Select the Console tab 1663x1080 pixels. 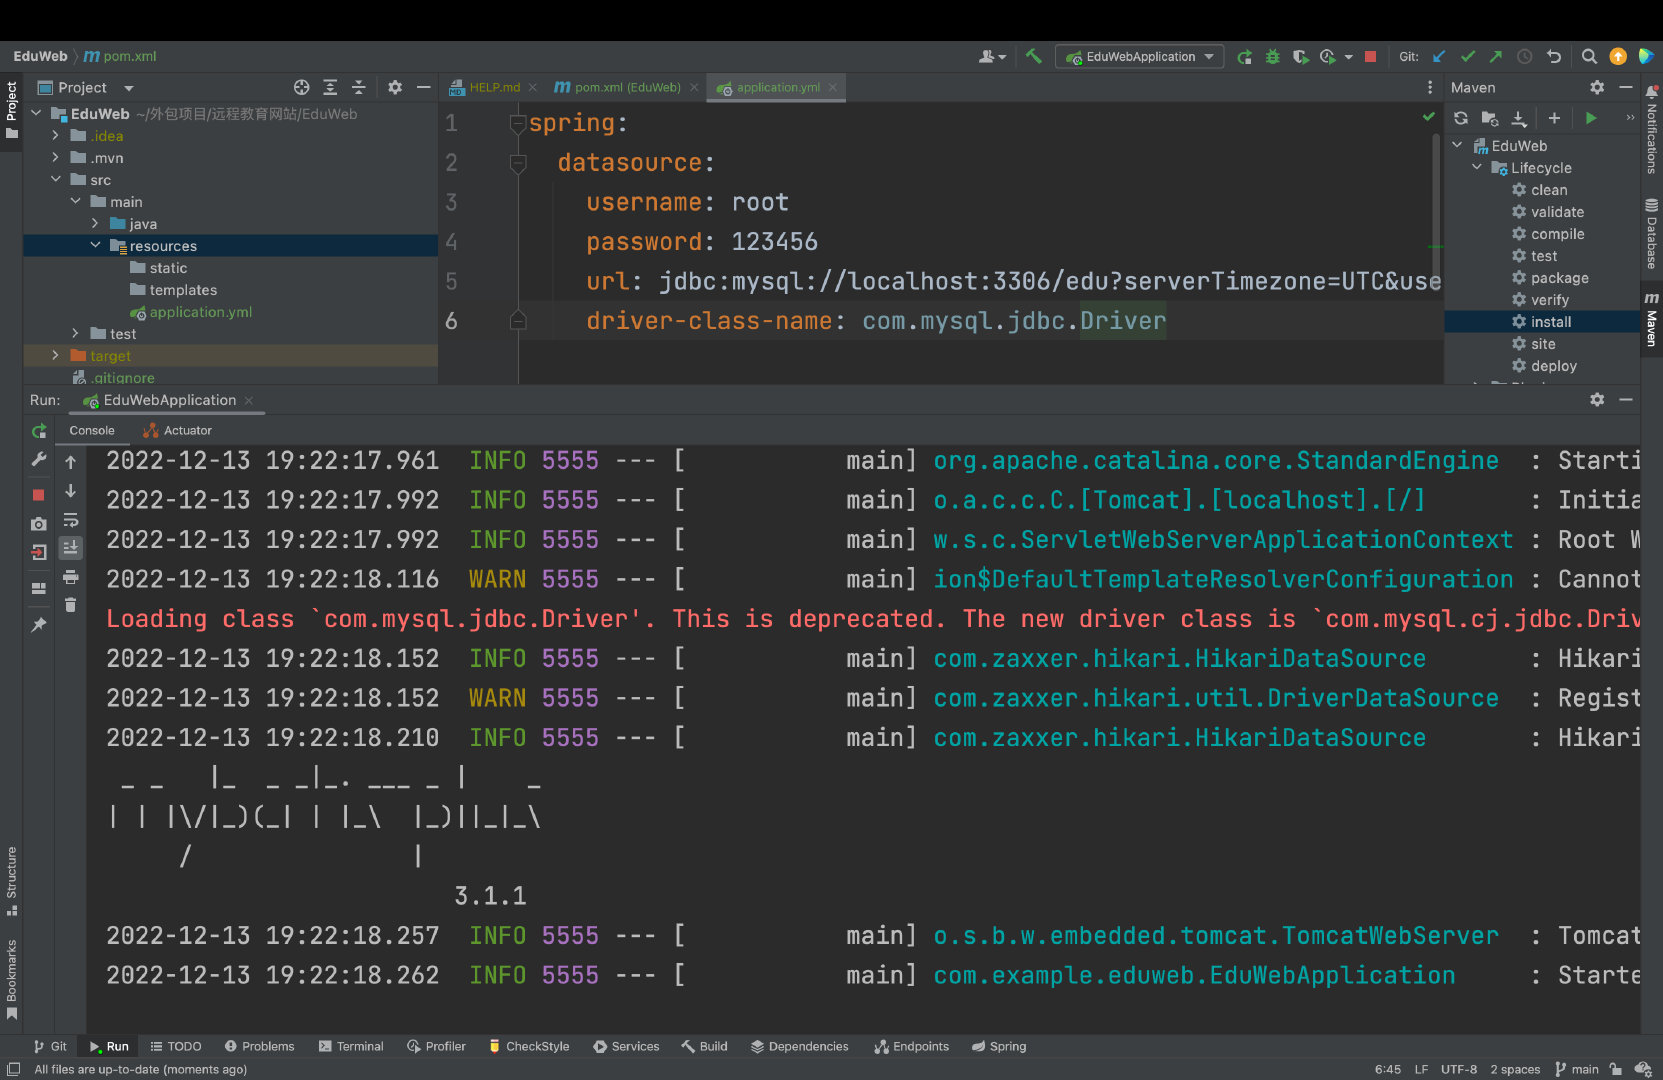click(x=92, y=431)
